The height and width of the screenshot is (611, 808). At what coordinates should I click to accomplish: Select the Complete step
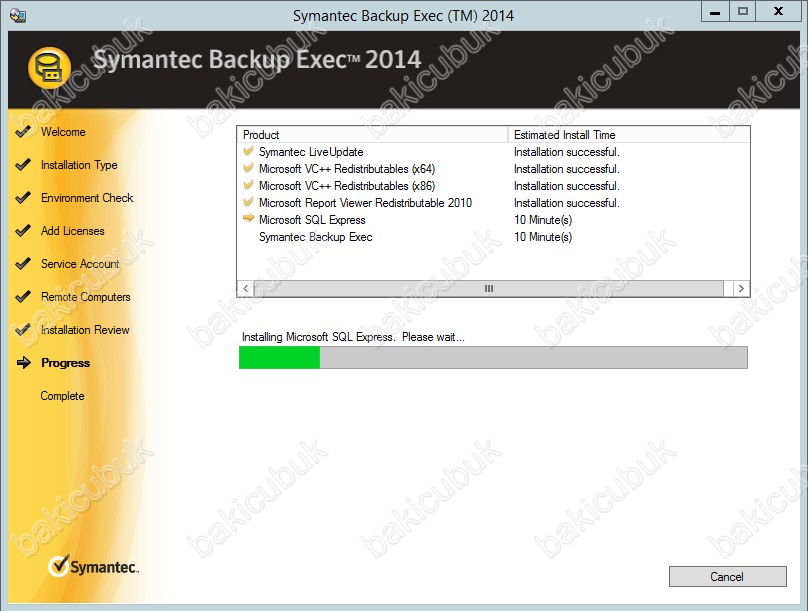point(62,396)
